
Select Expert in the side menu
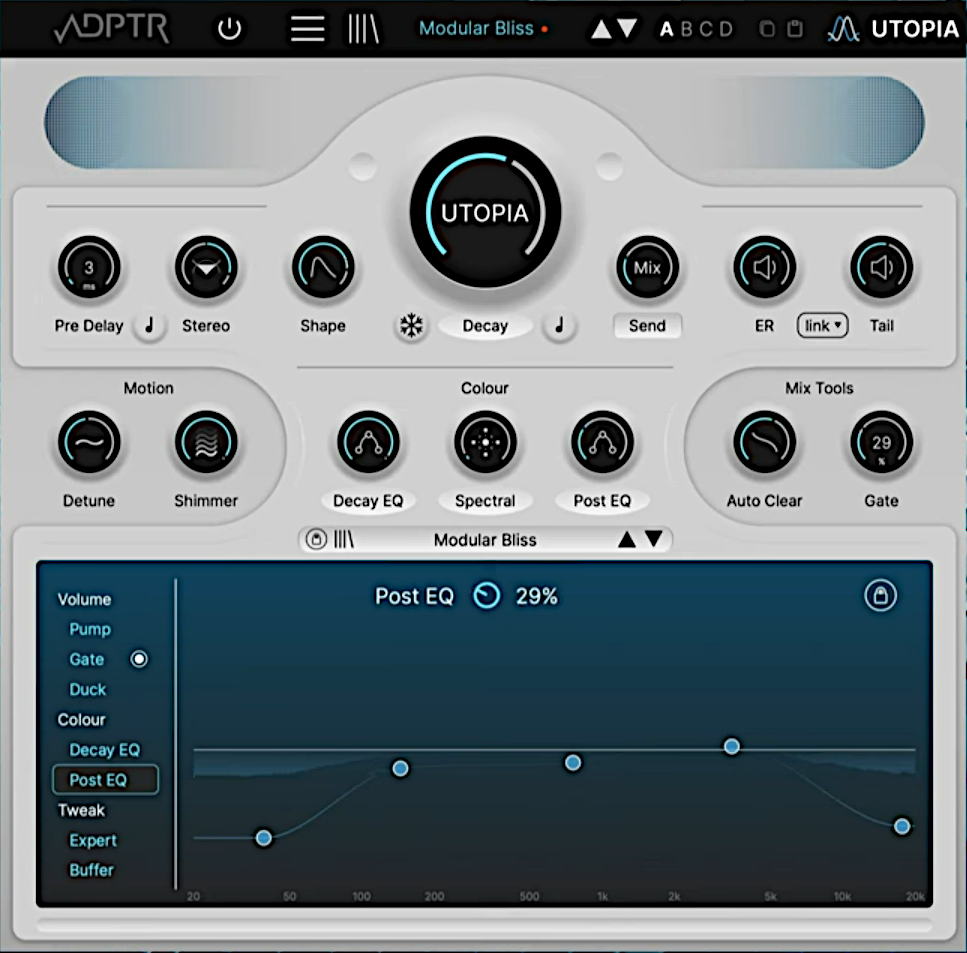point(93,841)
